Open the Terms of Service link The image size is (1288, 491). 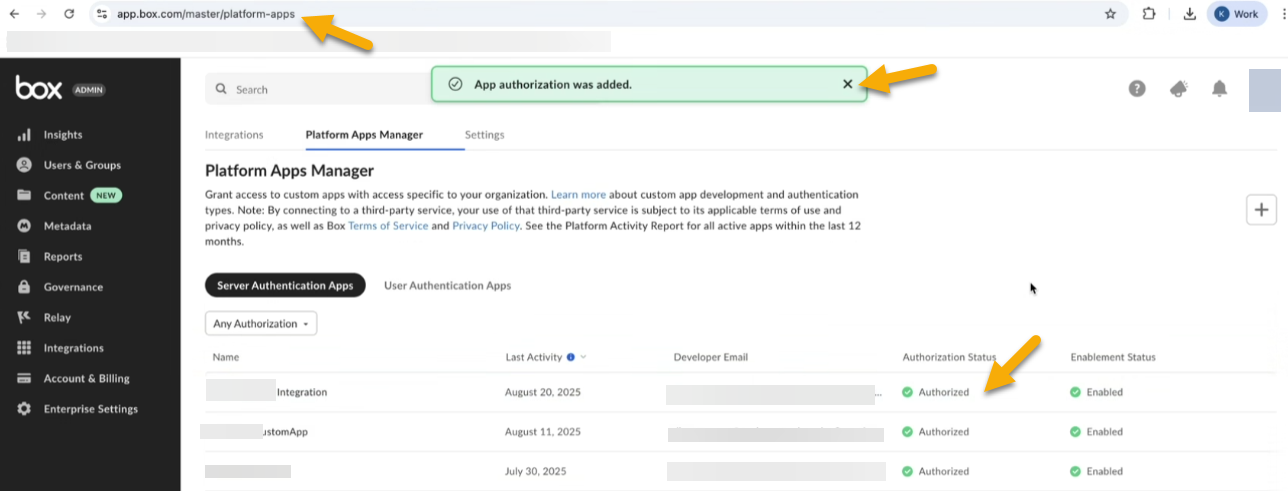[388, 226]
